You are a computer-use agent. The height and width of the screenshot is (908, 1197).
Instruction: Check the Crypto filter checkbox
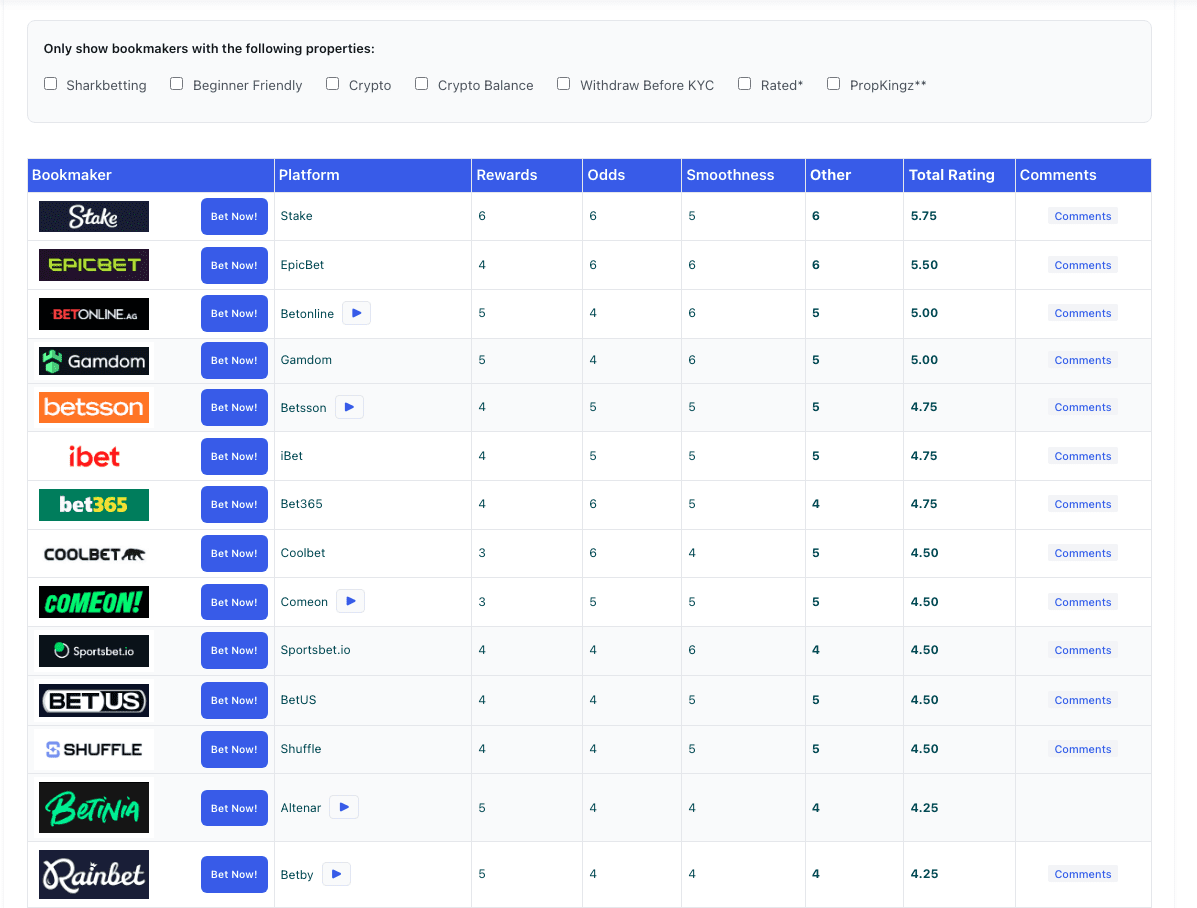(x=332, y=84)
